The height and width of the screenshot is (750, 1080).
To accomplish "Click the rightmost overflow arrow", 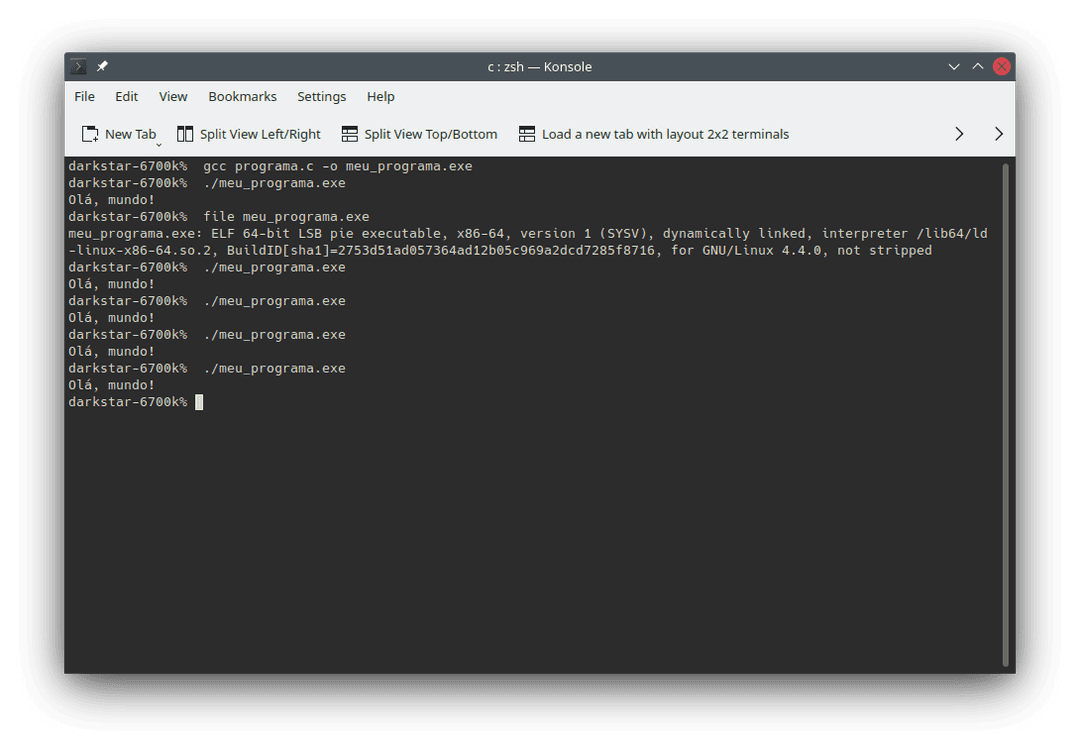I will pos(998,133).
